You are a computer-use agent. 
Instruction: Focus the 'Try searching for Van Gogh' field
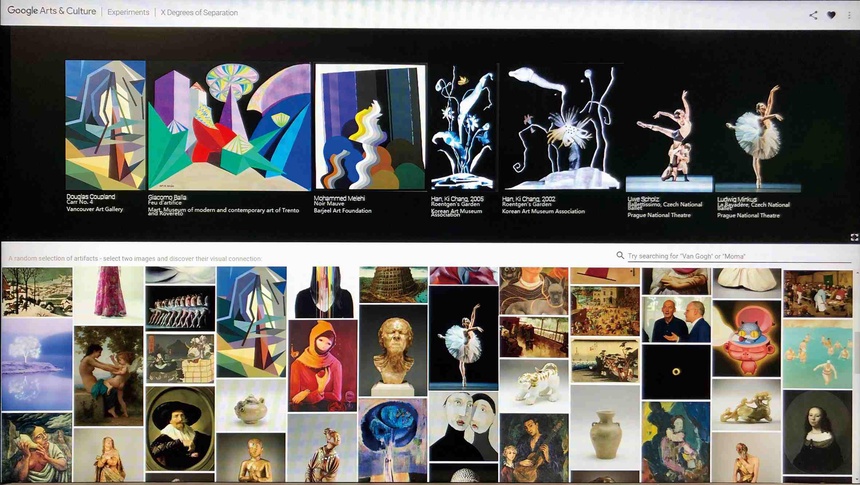tap(739, 256)
